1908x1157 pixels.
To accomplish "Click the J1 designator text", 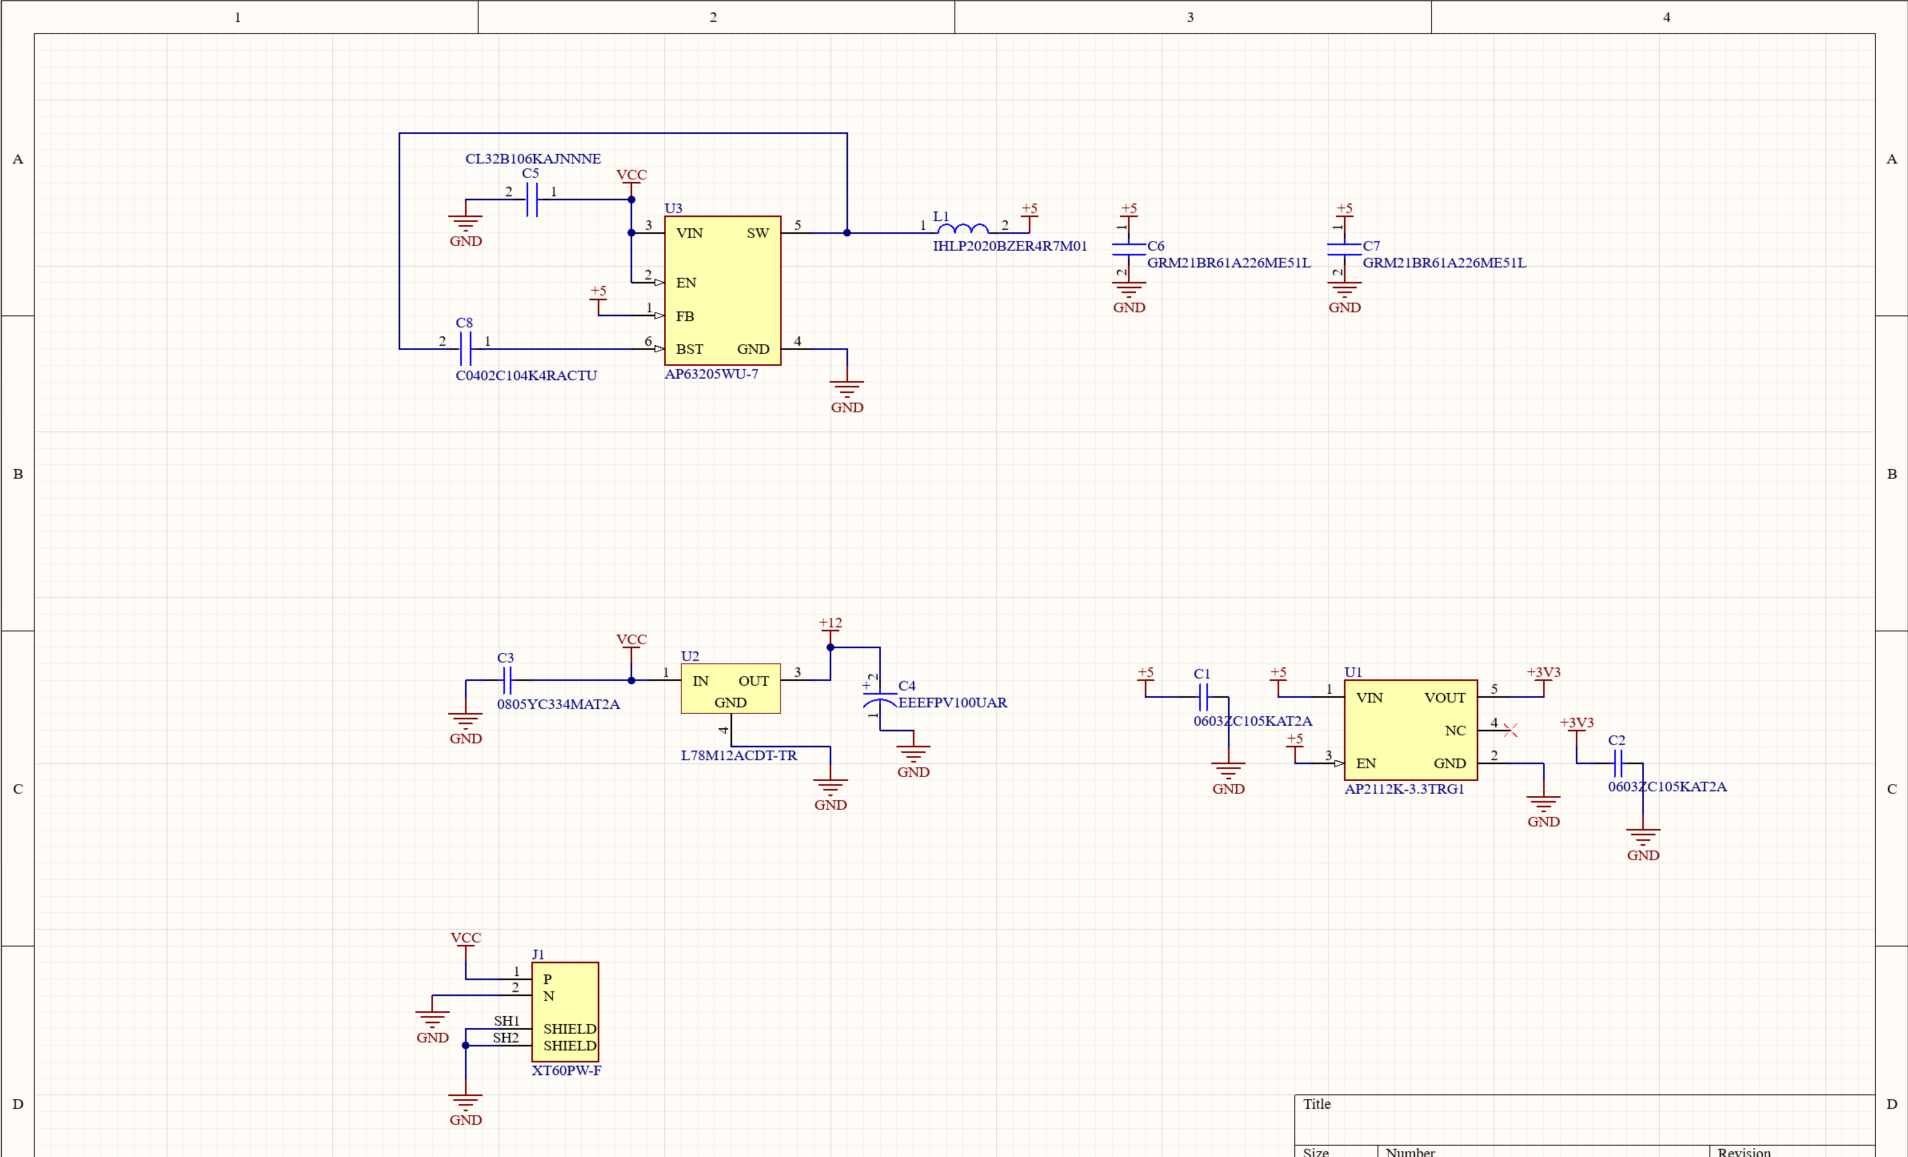I will pyautogui.click(x=538, y=954).
